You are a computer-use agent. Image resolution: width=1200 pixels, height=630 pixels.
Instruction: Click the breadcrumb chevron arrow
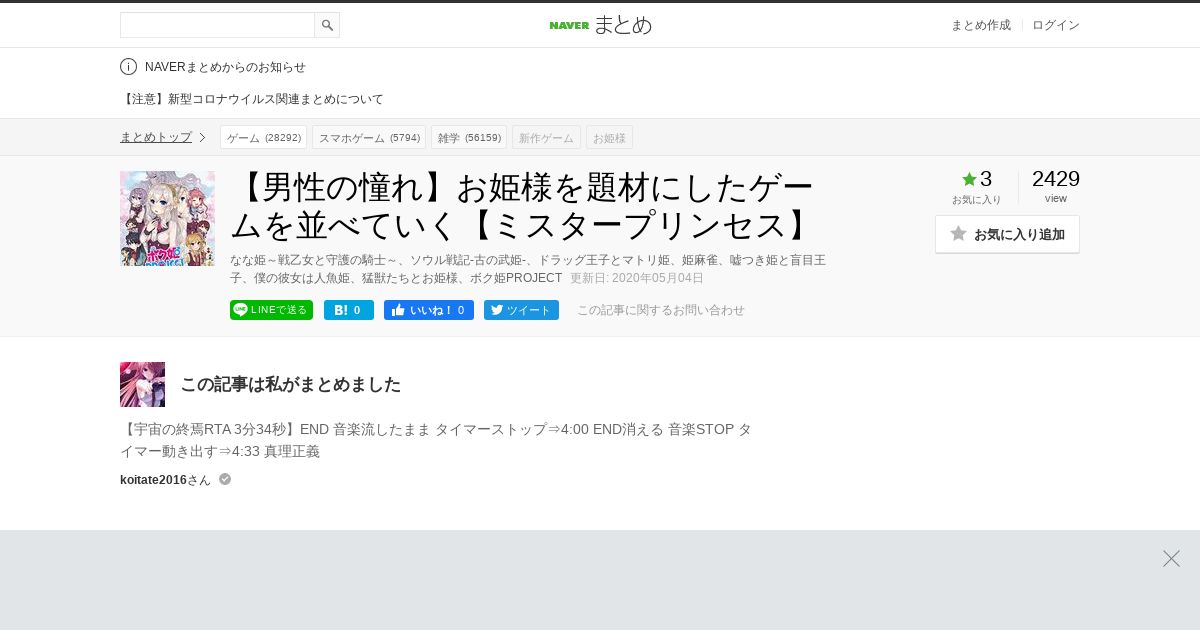point(202,137)
